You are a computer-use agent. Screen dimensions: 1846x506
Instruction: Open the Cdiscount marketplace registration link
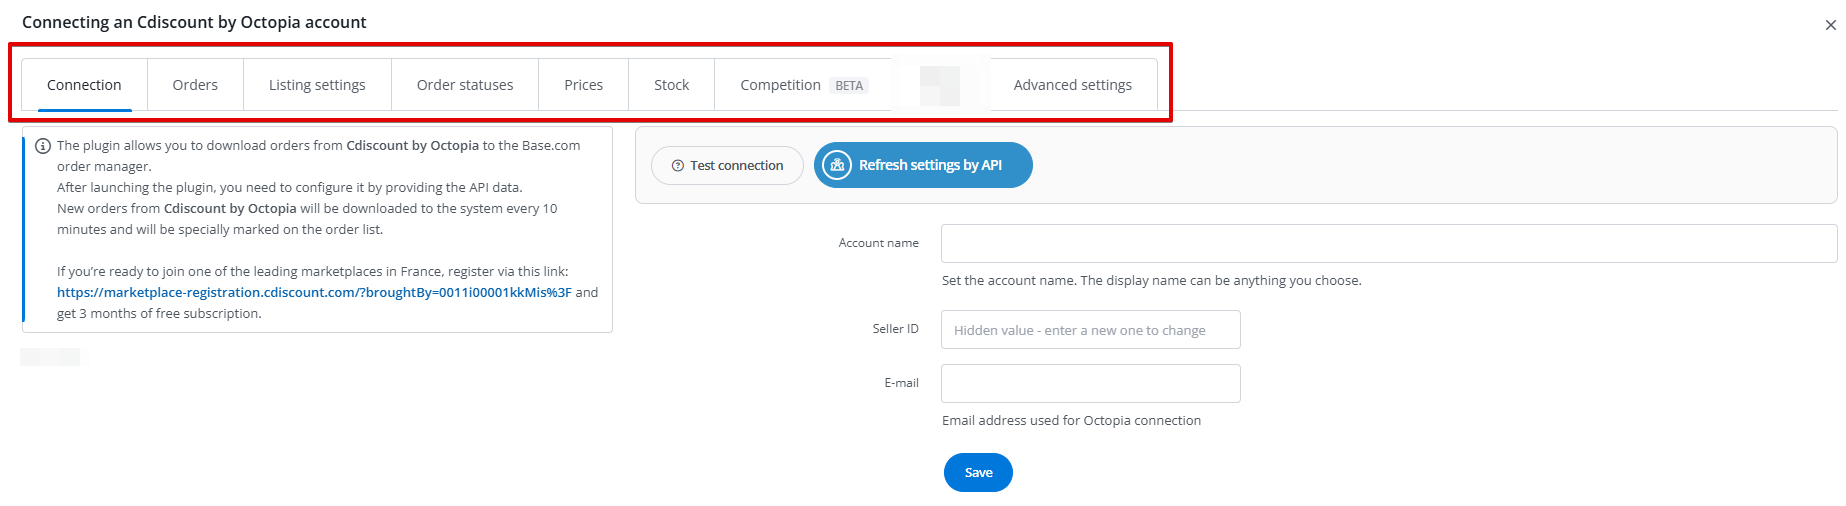[x=314, y=293]
